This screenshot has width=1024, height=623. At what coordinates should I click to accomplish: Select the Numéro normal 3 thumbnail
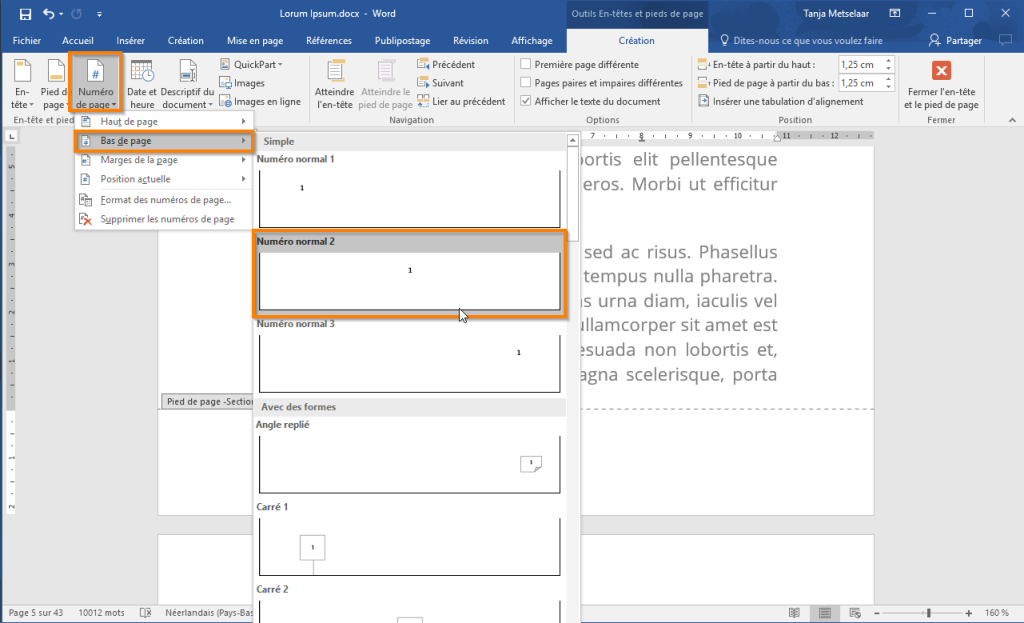(x=409, y=362)
